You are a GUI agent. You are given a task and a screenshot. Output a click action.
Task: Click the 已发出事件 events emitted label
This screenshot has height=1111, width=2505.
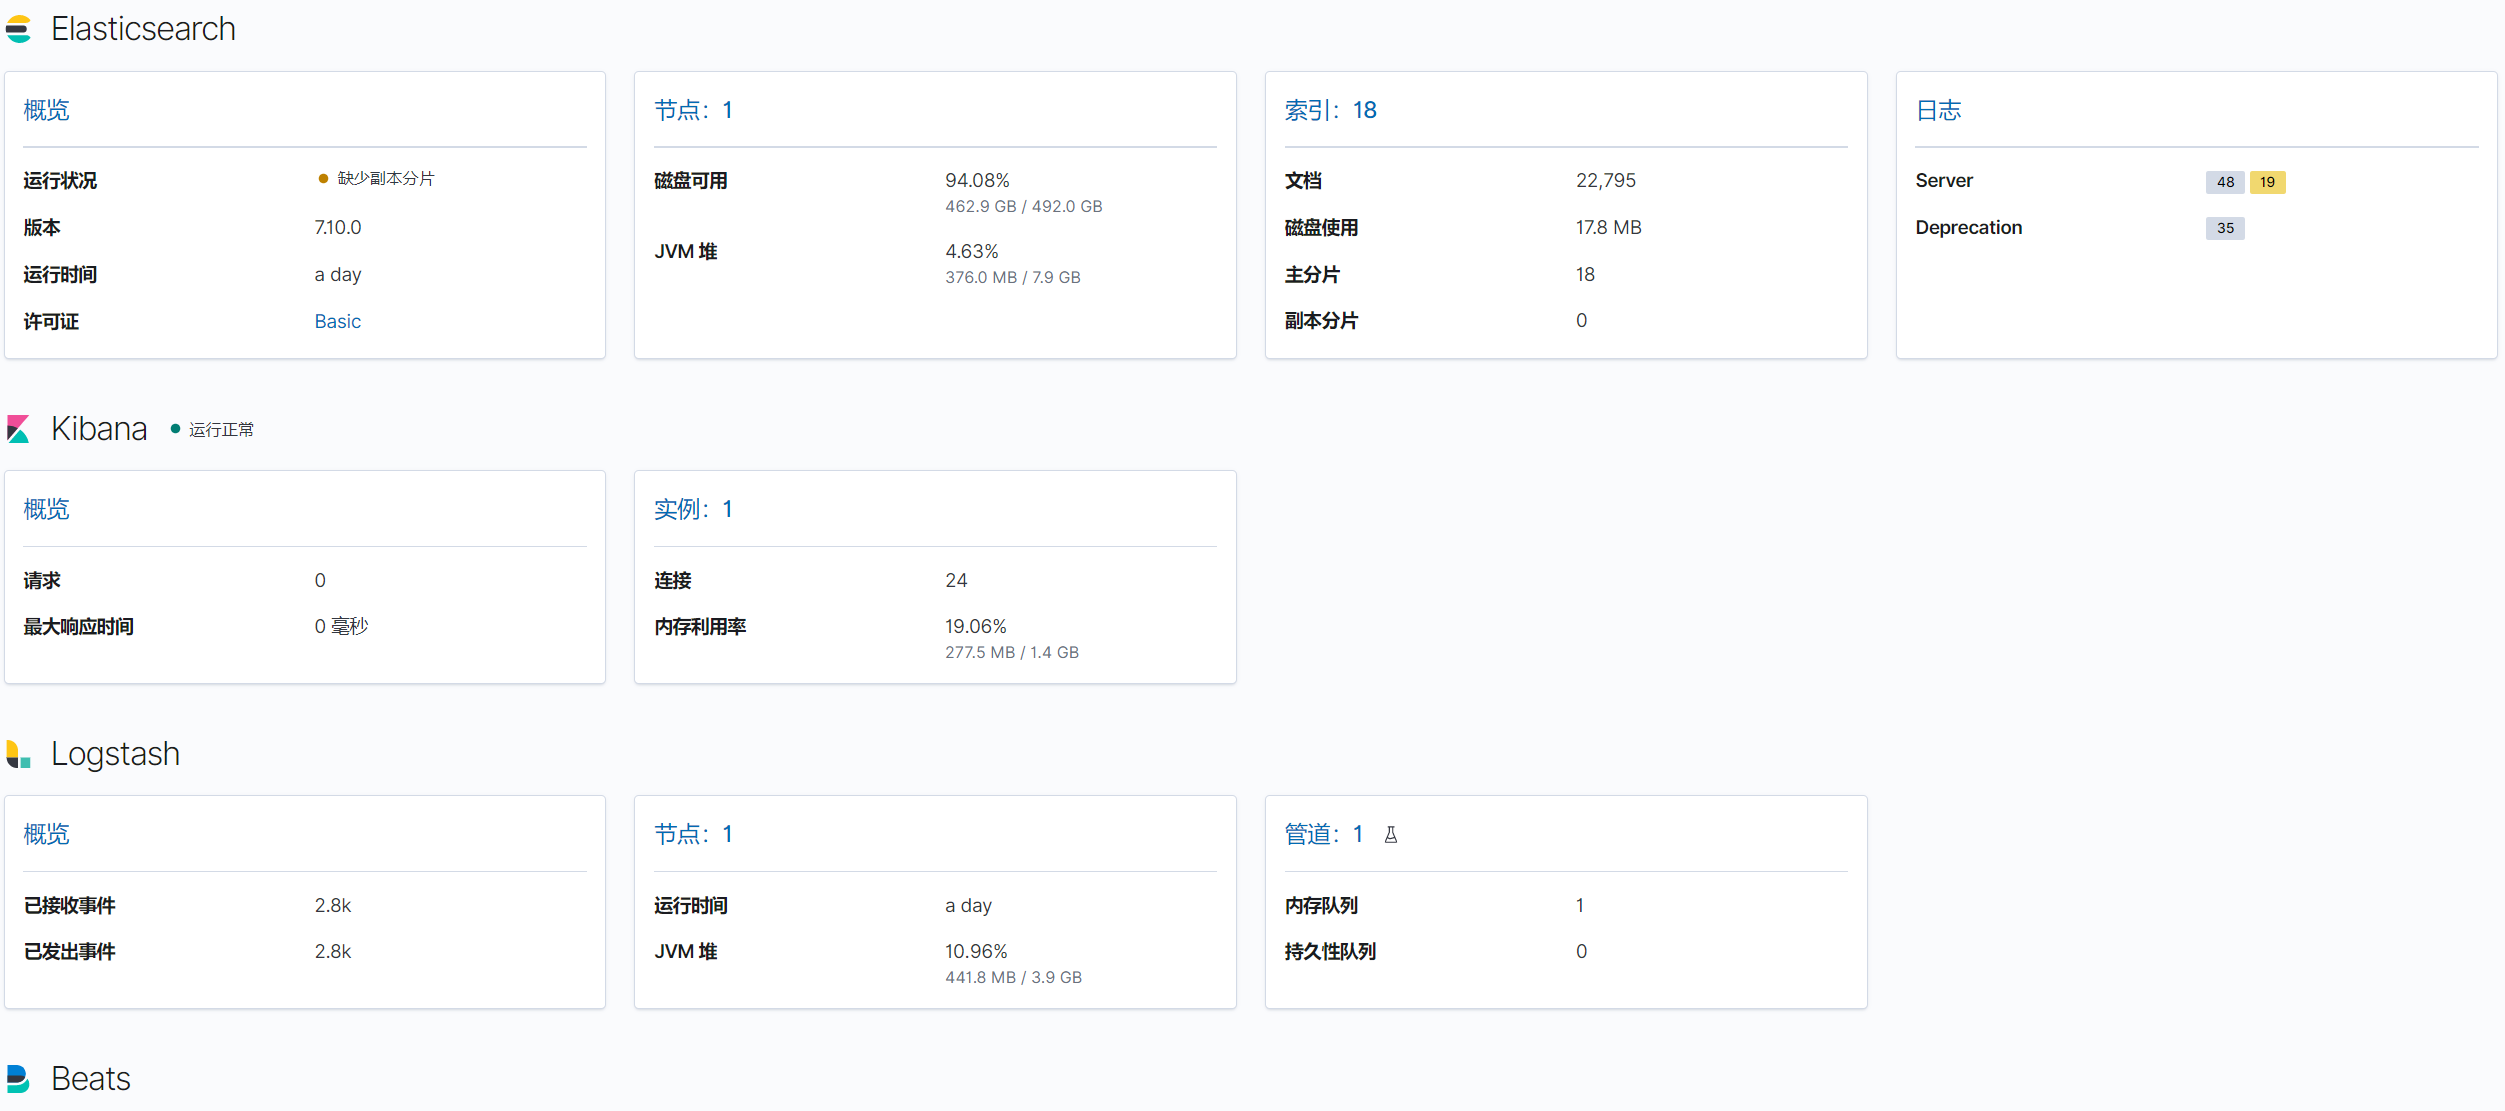(69, 951)
